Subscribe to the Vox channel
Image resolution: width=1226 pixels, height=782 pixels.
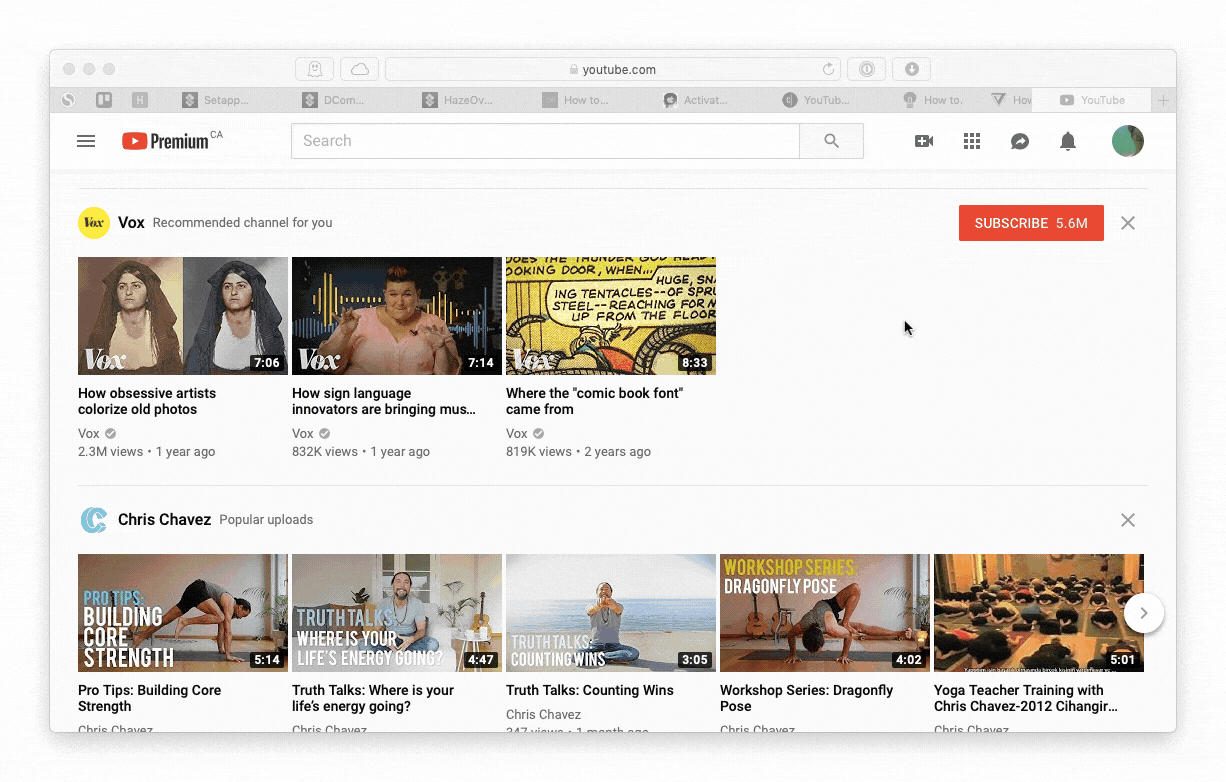[1031, 223]
